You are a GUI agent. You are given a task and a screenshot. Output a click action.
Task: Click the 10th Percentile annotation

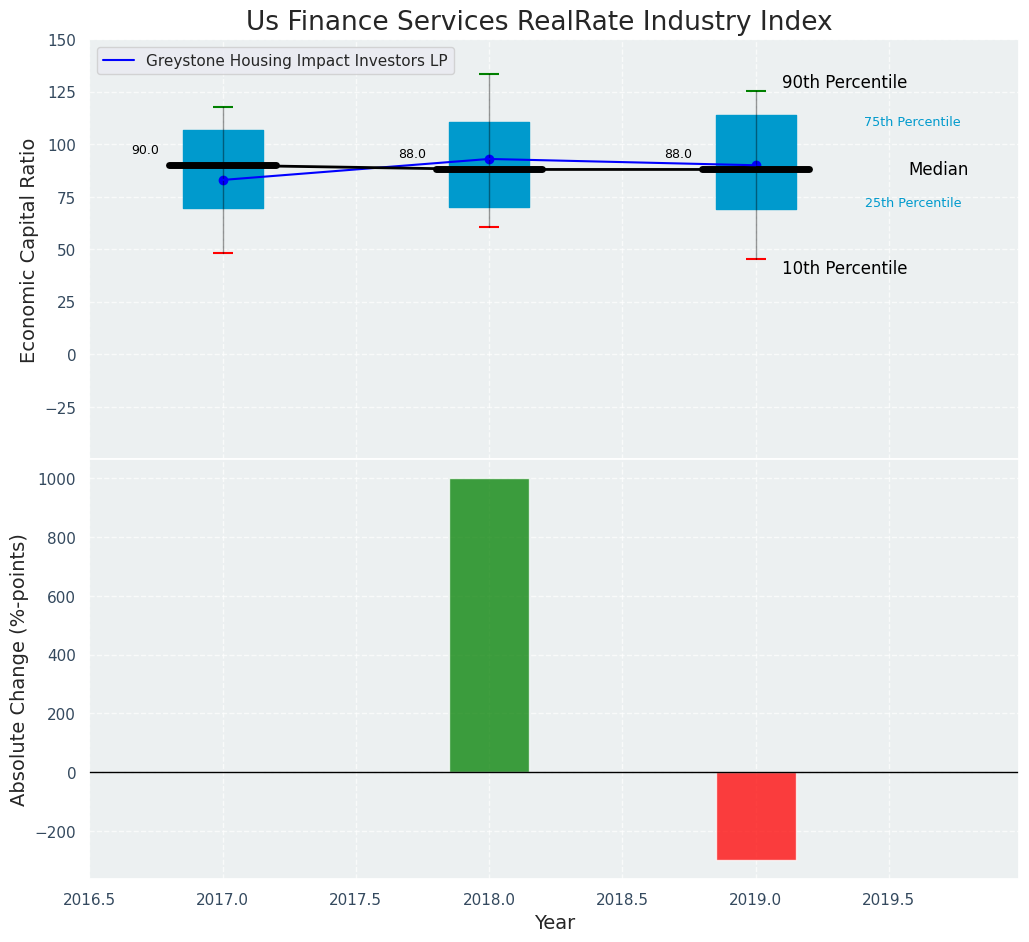844,268
